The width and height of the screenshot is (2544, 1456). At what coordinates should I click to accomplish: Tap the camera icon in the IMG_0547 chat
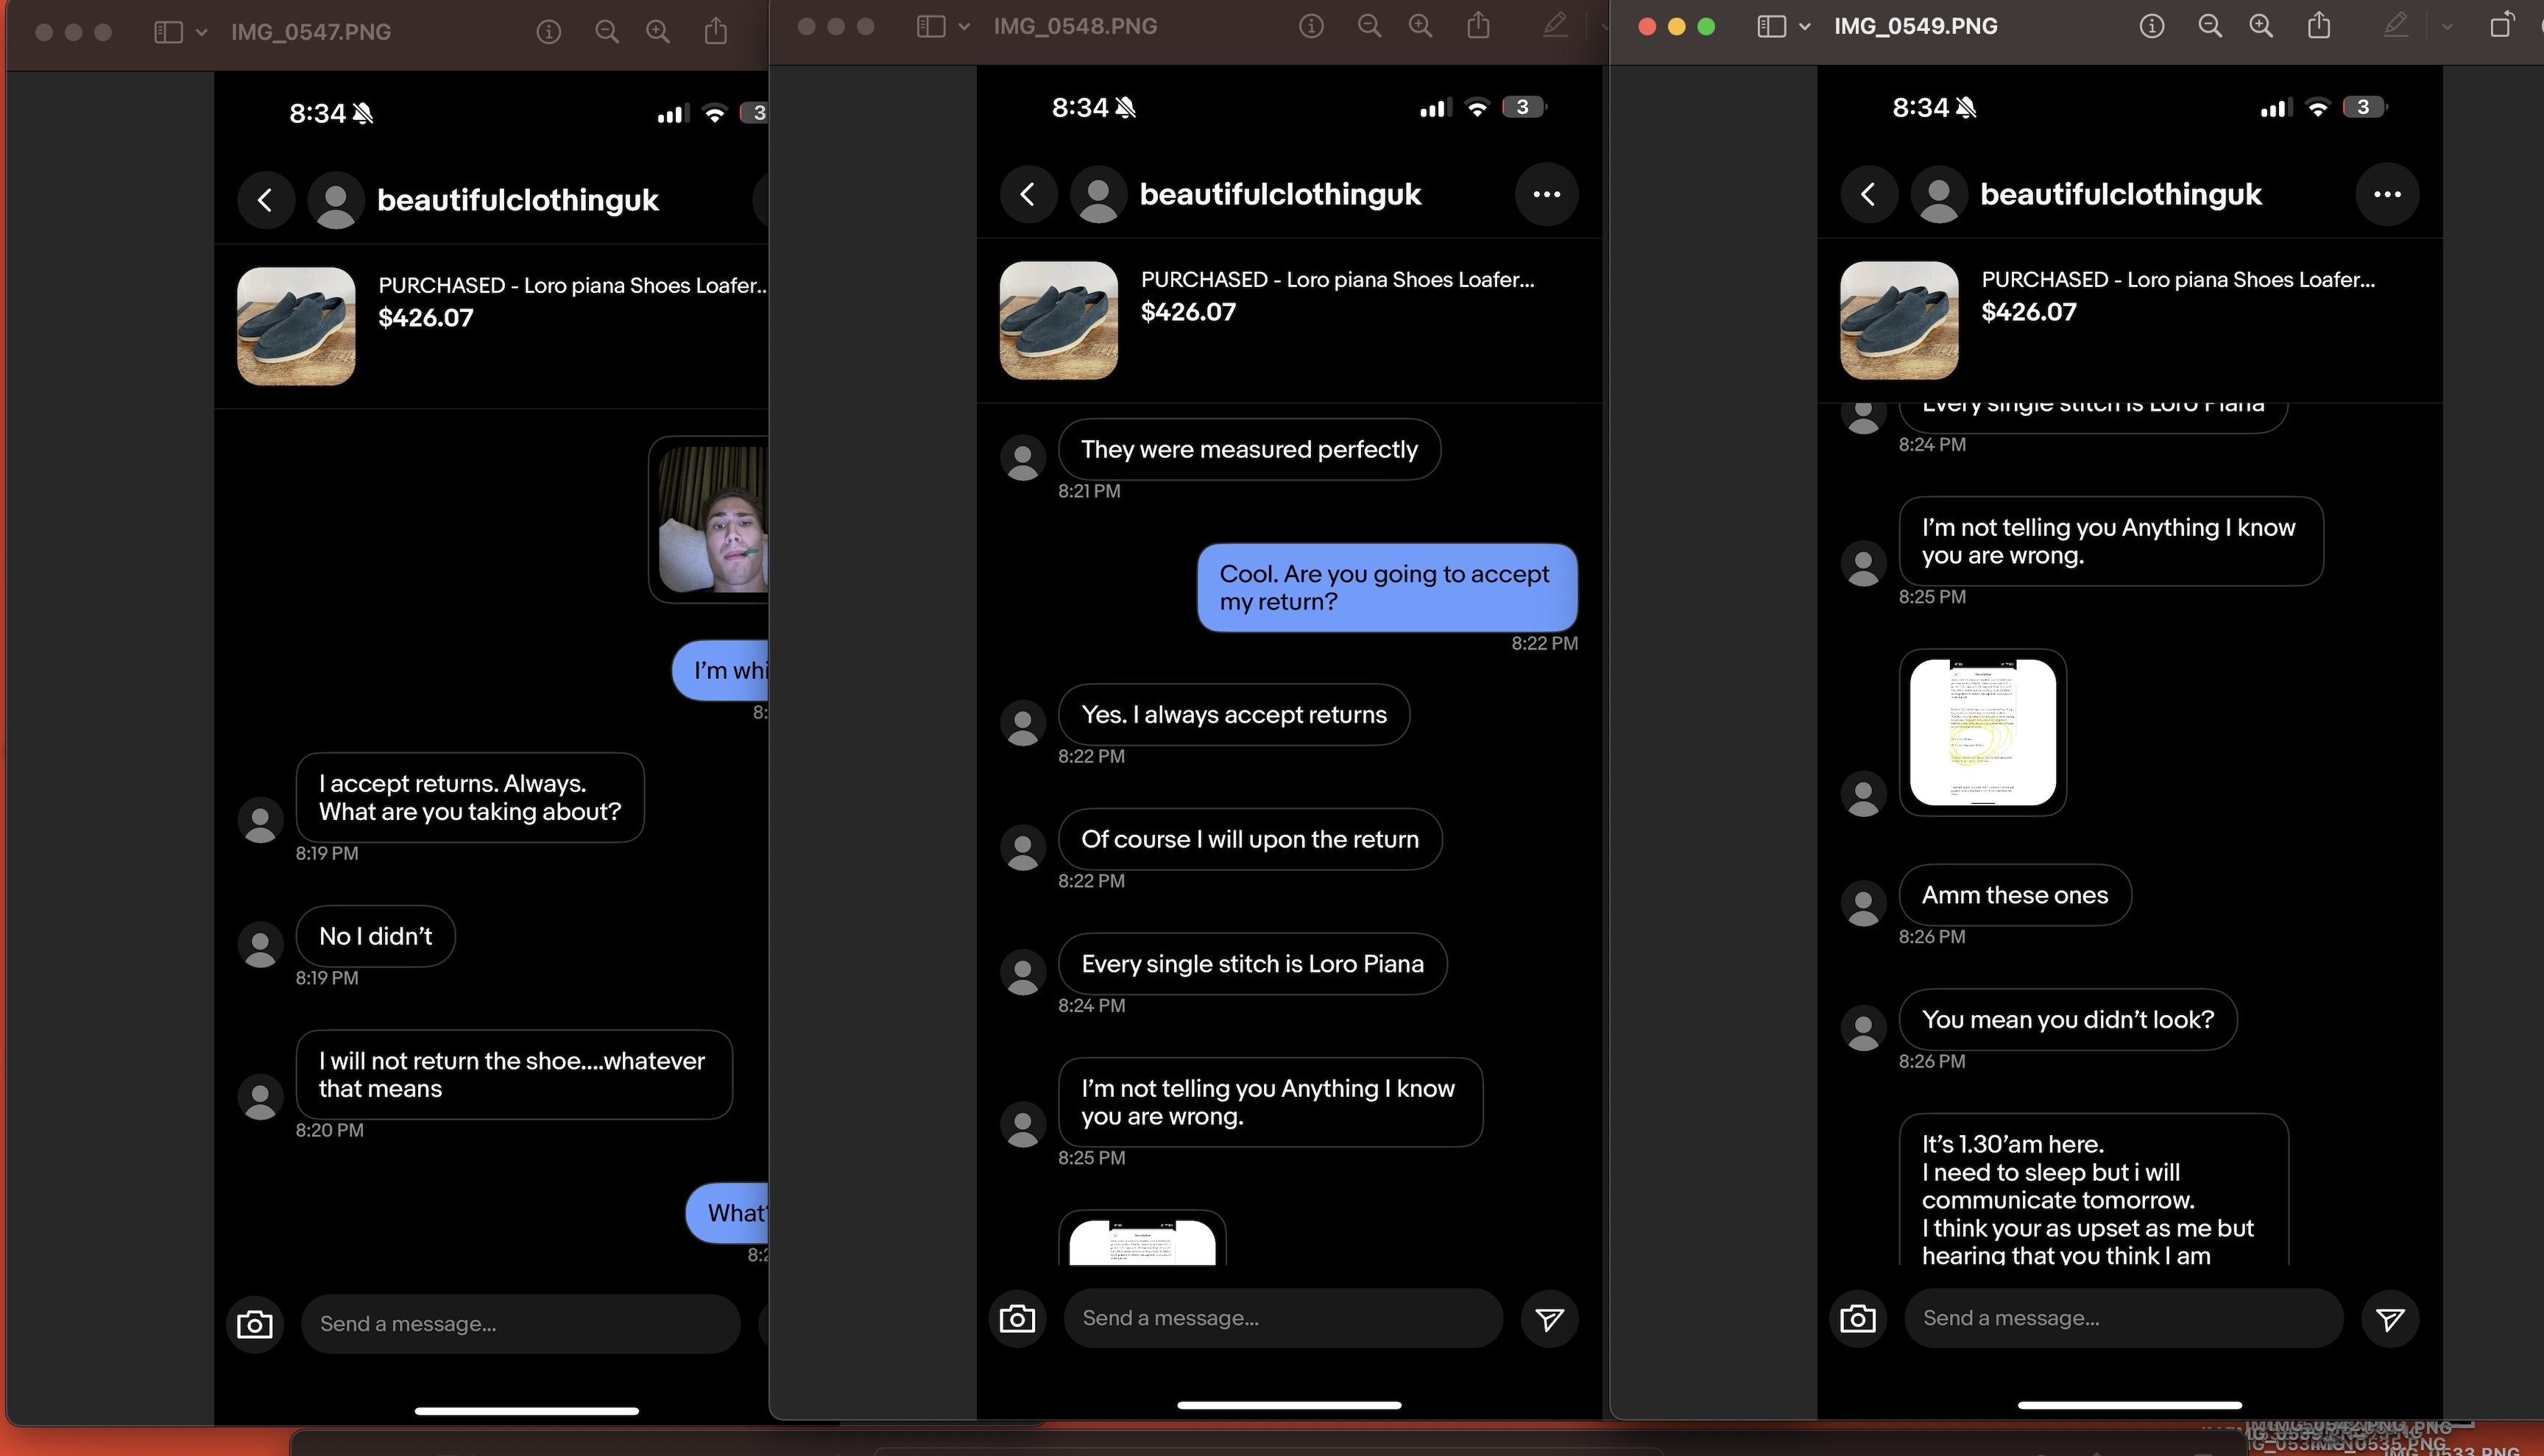click(x=255, y=1324)
